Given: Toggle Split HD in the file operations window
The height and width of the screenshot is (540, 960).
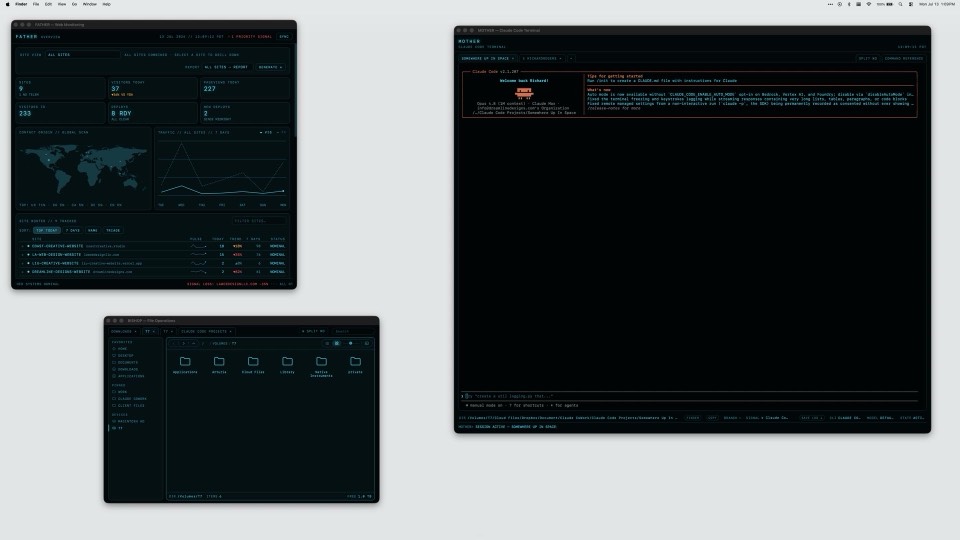Looking at the screenshot, I should tap(314, 331).
